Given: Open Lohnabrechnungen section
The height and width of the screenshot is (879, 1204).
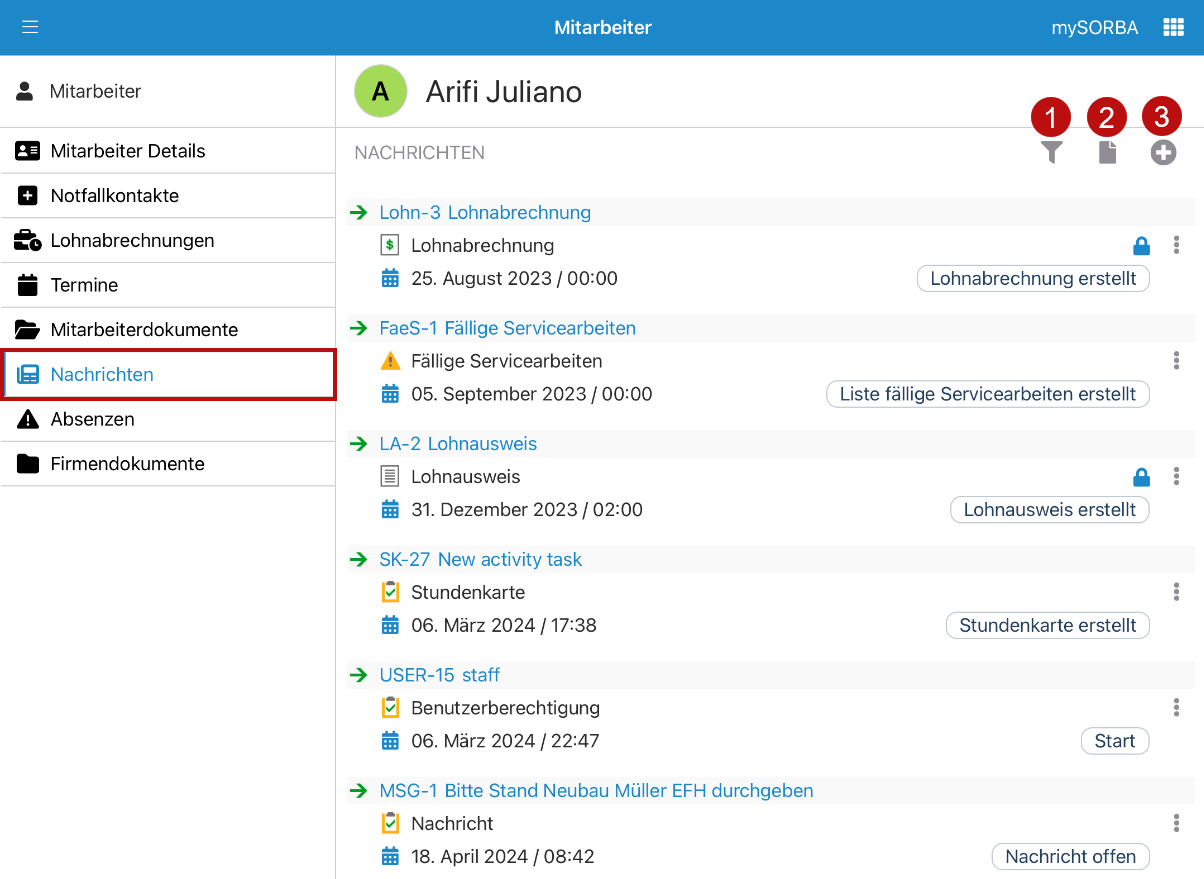Looking at the screenshot, I should pyautogui.click(x=168, y=240).
